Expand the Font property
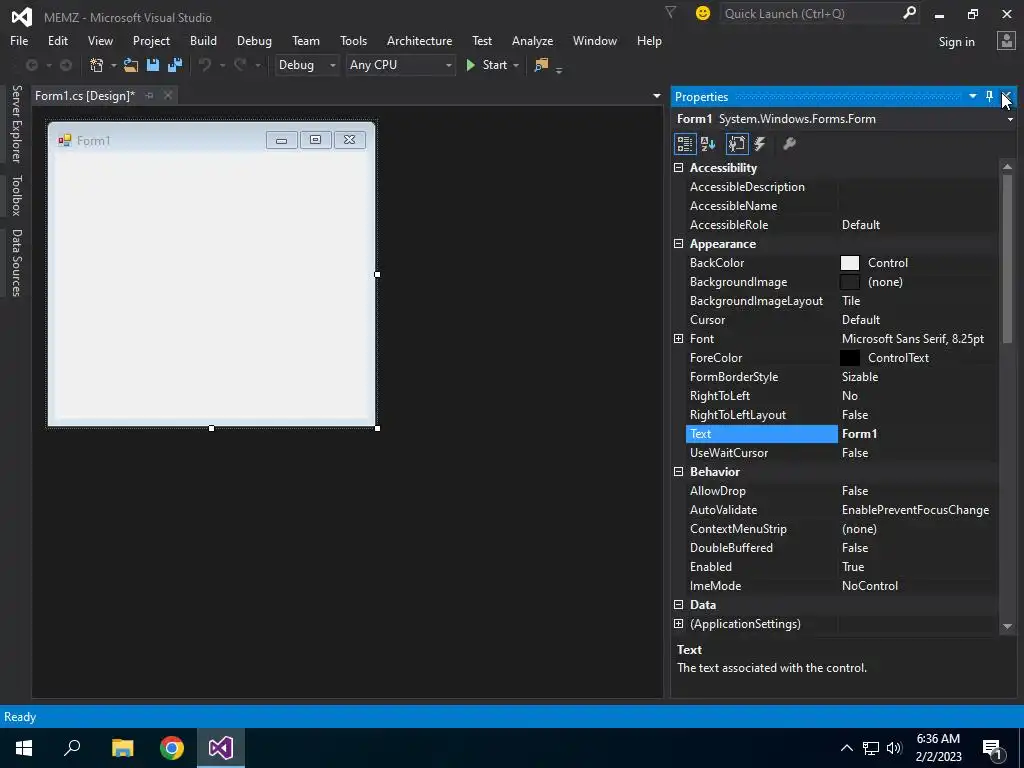This screenshot has height=768, width=1024. tap(679, 338)
